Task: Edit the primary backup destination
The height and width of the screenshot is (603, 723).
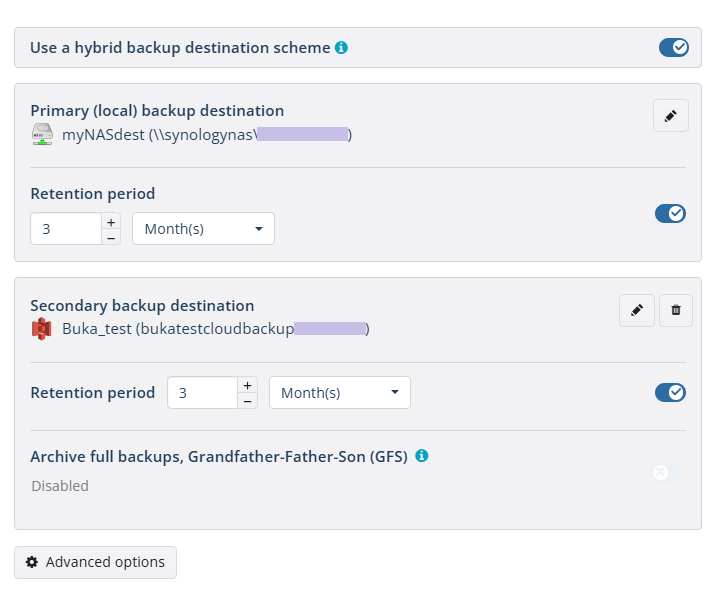Action: point(670,116)
